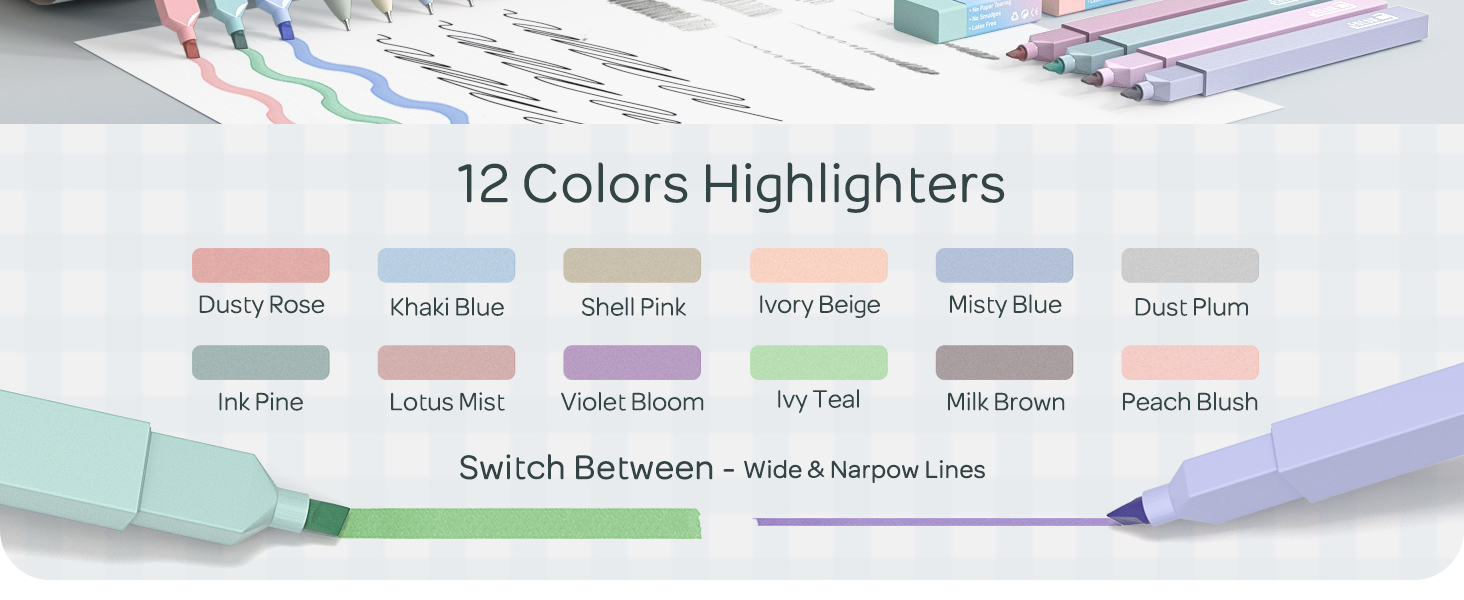The width and height of the screenshot is (1464, 600).
Task: Click the Wide & Narpow Lines text
Action: [x=865, y=469]
